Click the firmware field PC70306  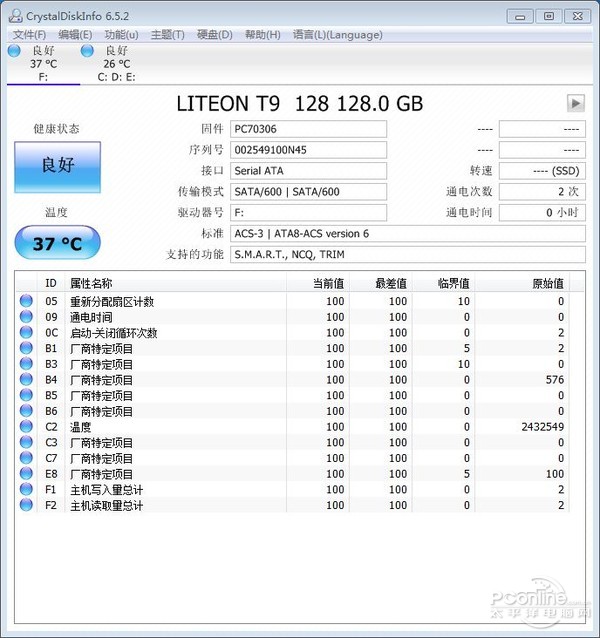point(308,129)
